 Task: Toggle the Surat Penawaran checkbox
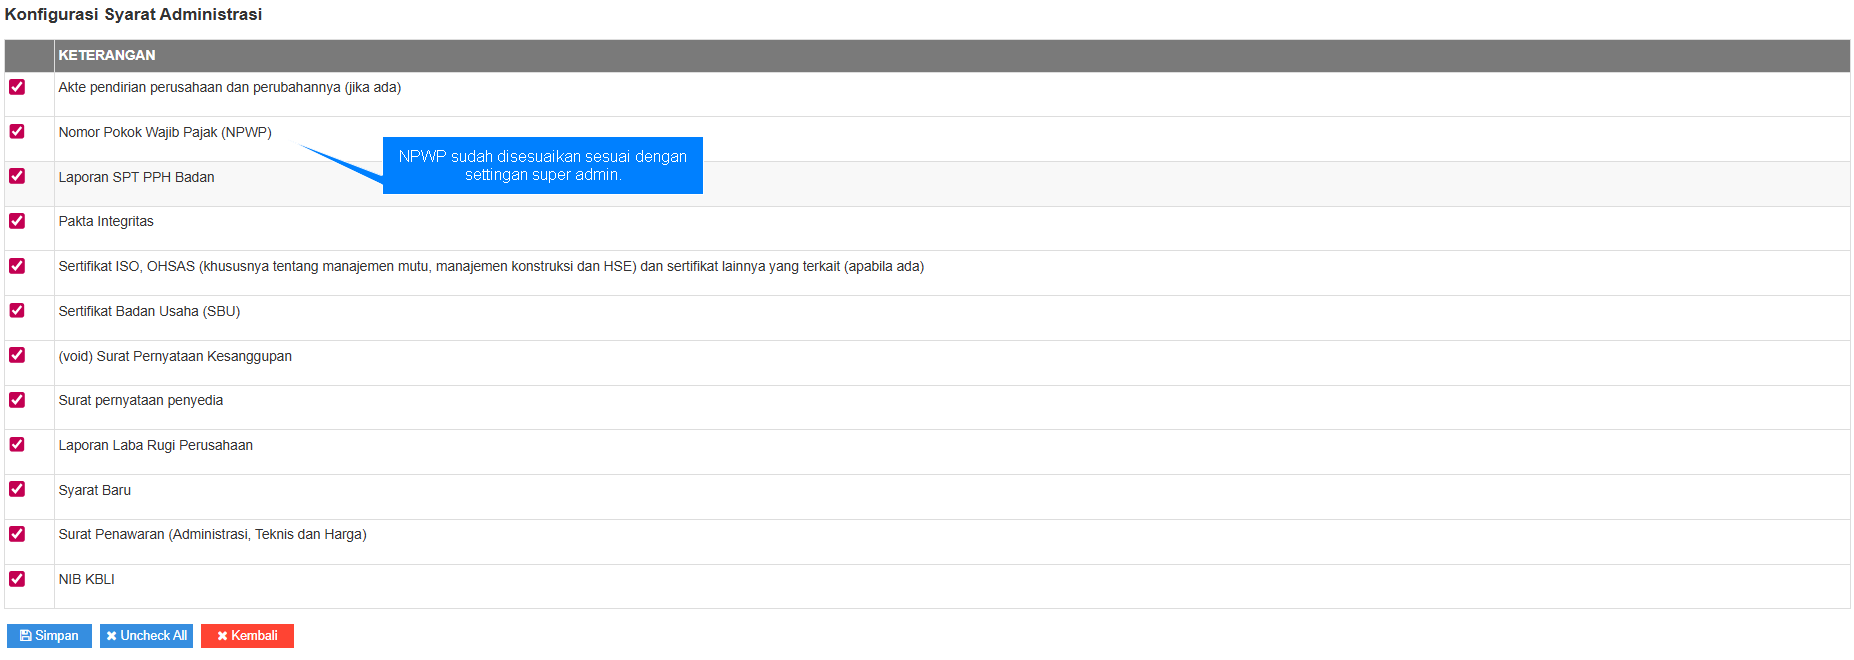[x=17, y=534]
